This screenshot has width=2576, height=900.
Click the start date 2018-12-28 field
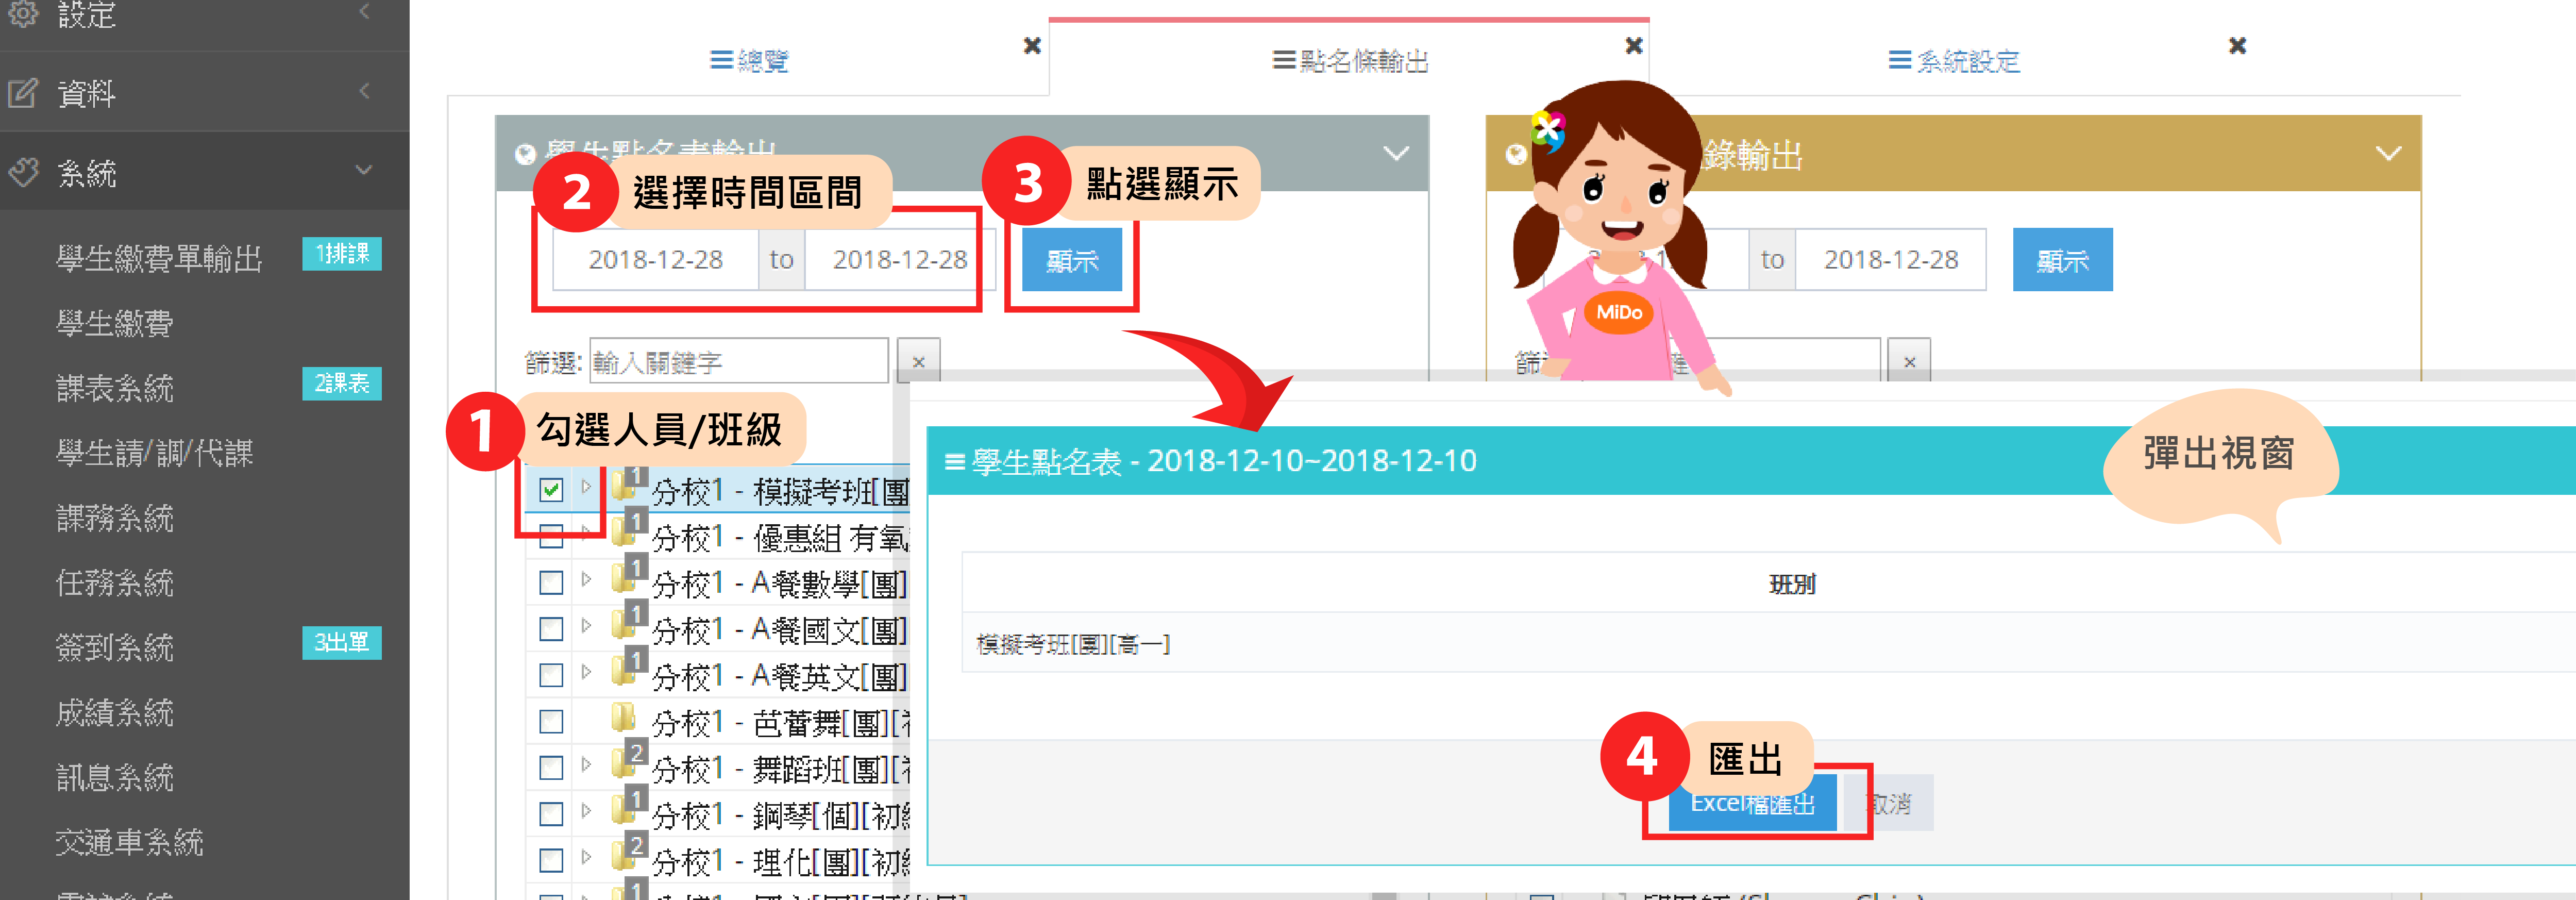pos(655,260)
